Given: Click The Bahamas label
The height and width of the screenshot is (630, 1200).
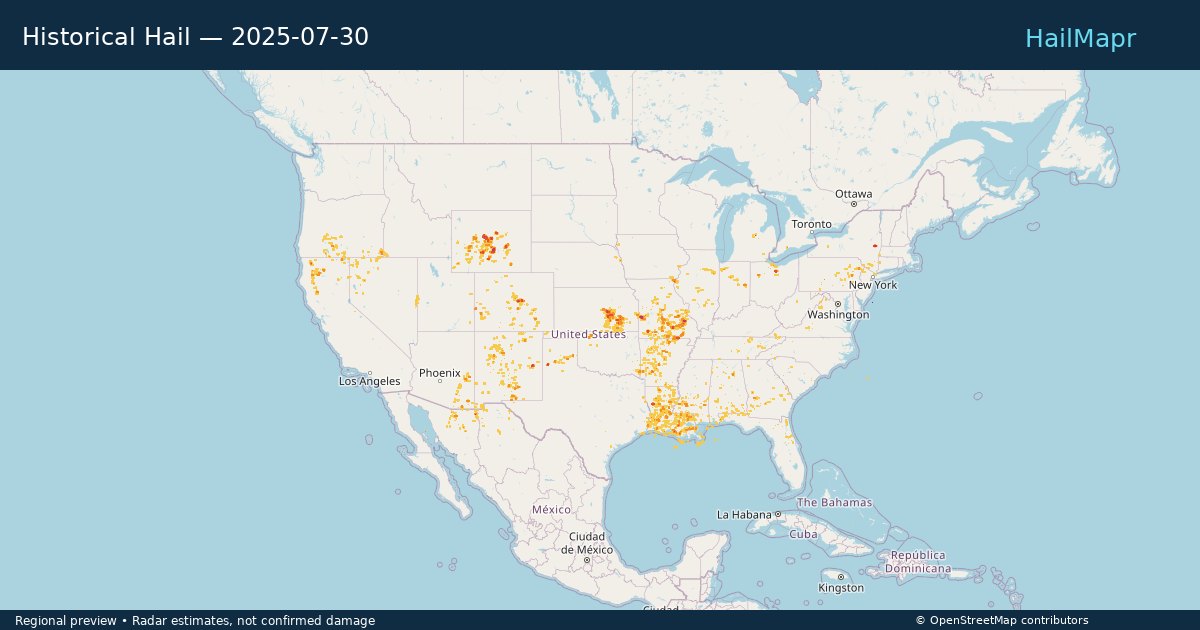Looking at the screenshot, I should (x=834, y=502).
